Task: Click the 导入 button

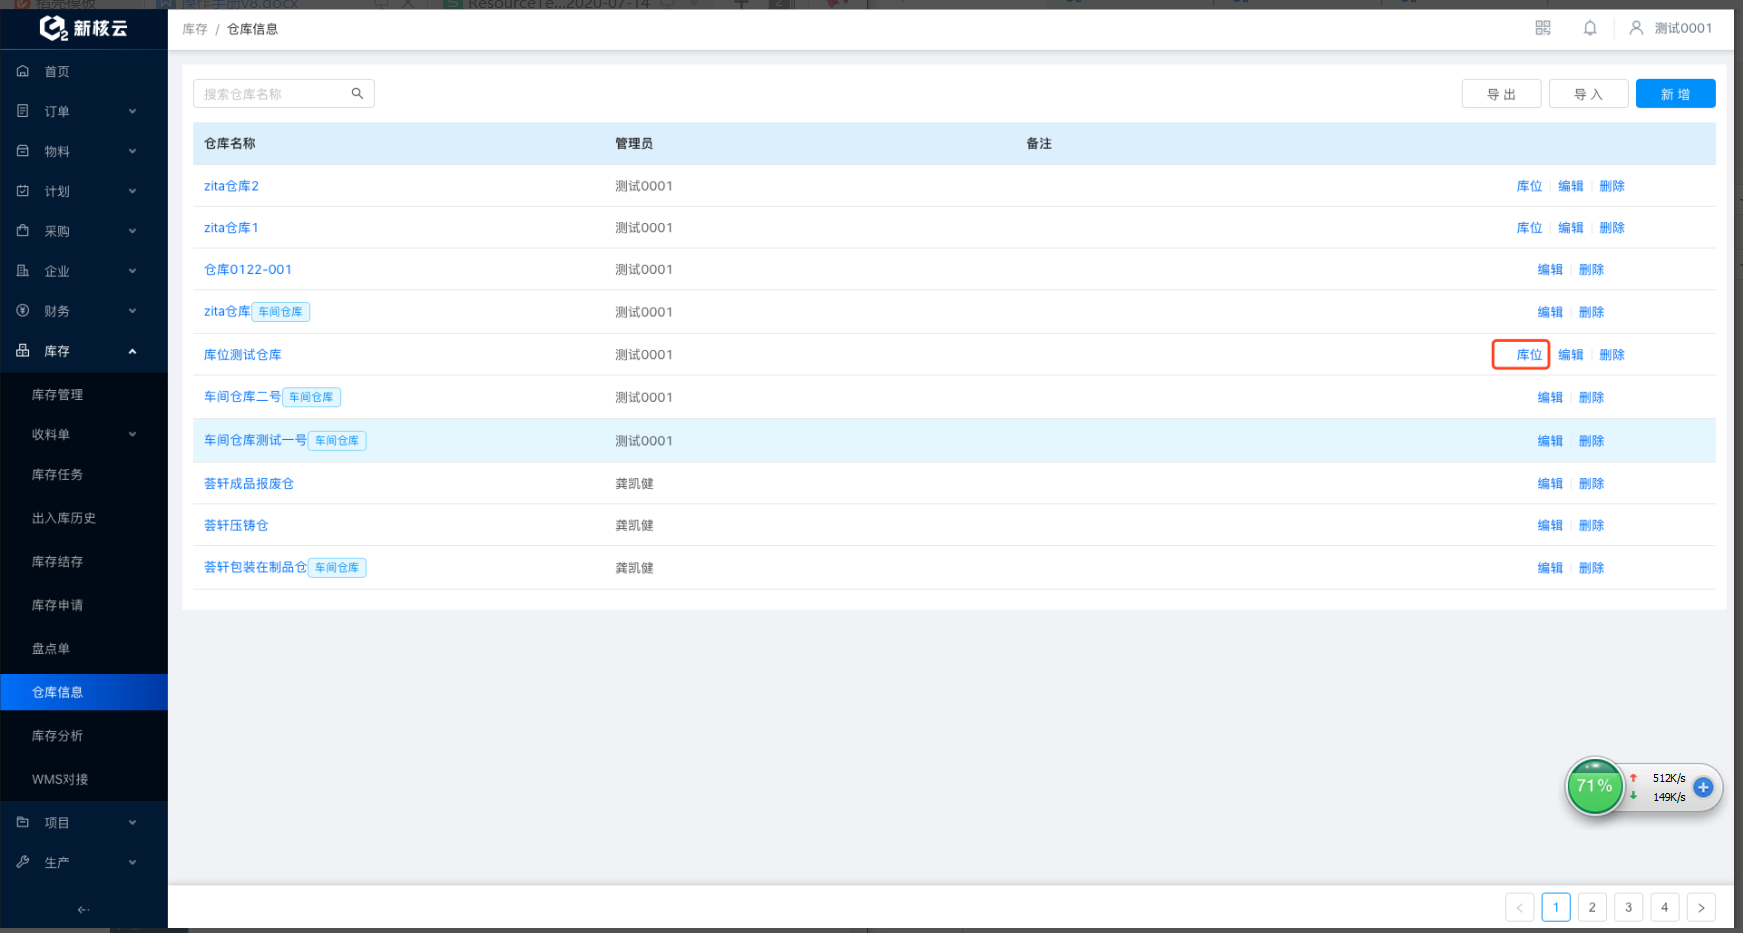Action: coord(1588,94)
